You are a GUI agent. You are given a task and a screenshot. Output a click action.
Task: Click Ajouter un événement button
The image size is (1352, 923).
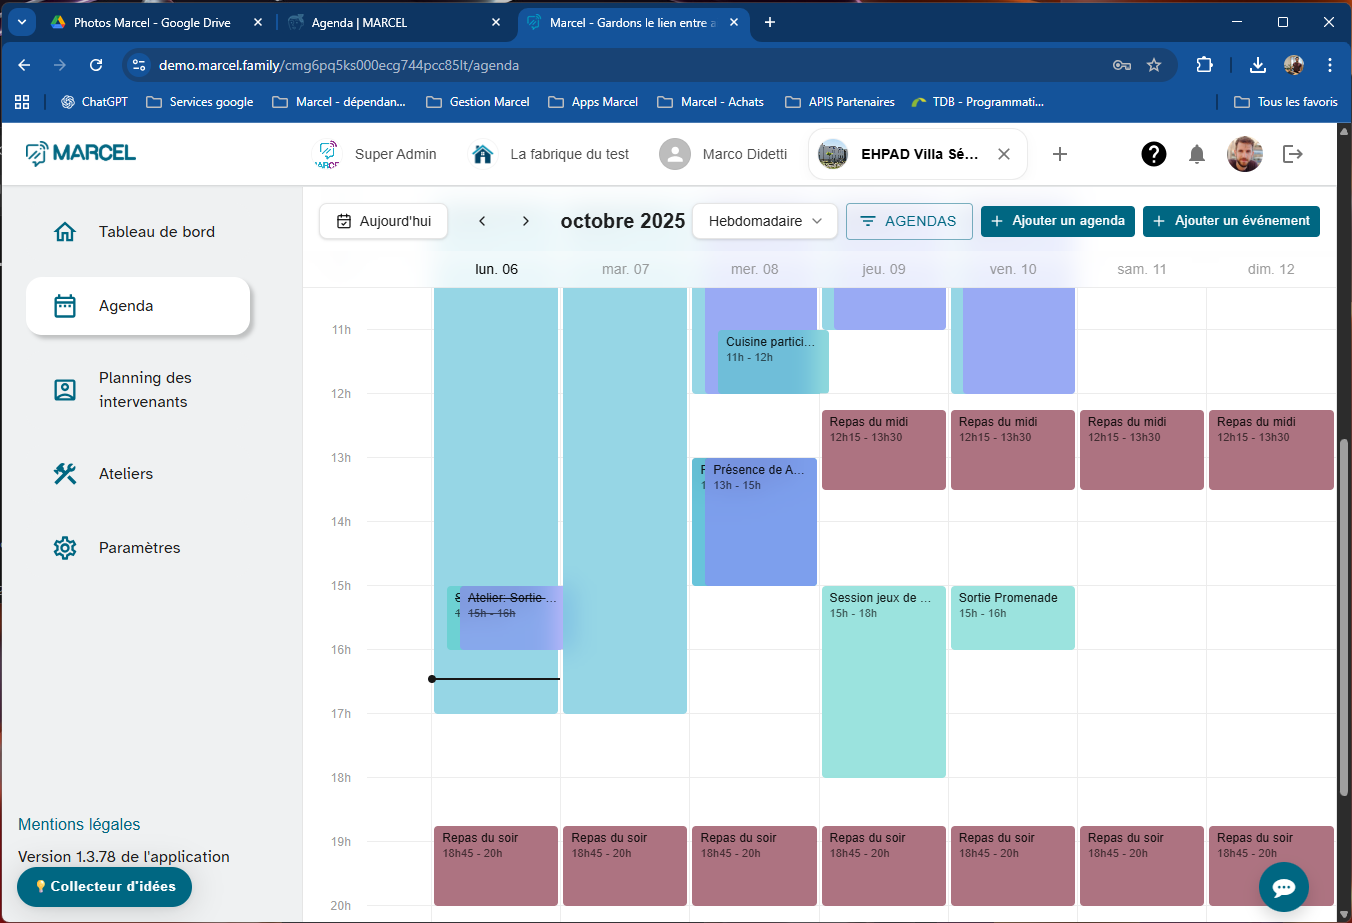[1231, 221]
